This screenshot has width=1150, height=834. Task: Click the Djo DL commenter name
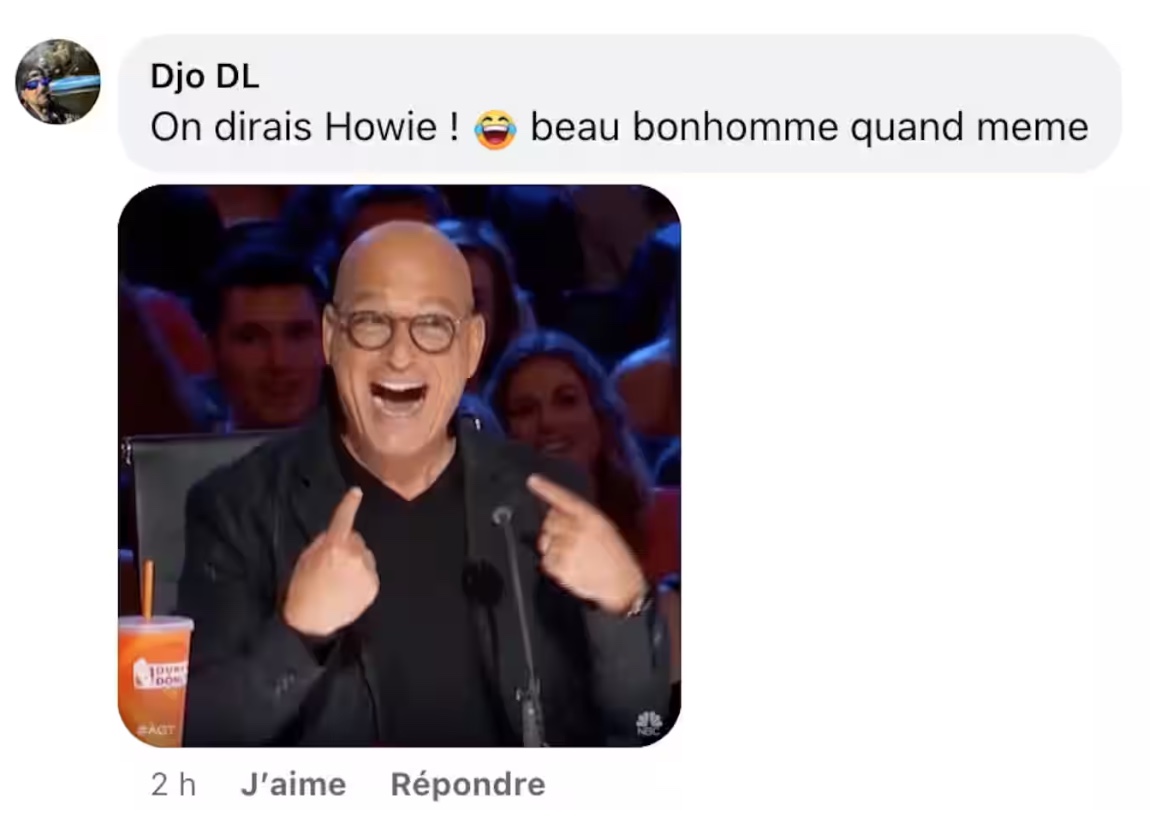205,76
